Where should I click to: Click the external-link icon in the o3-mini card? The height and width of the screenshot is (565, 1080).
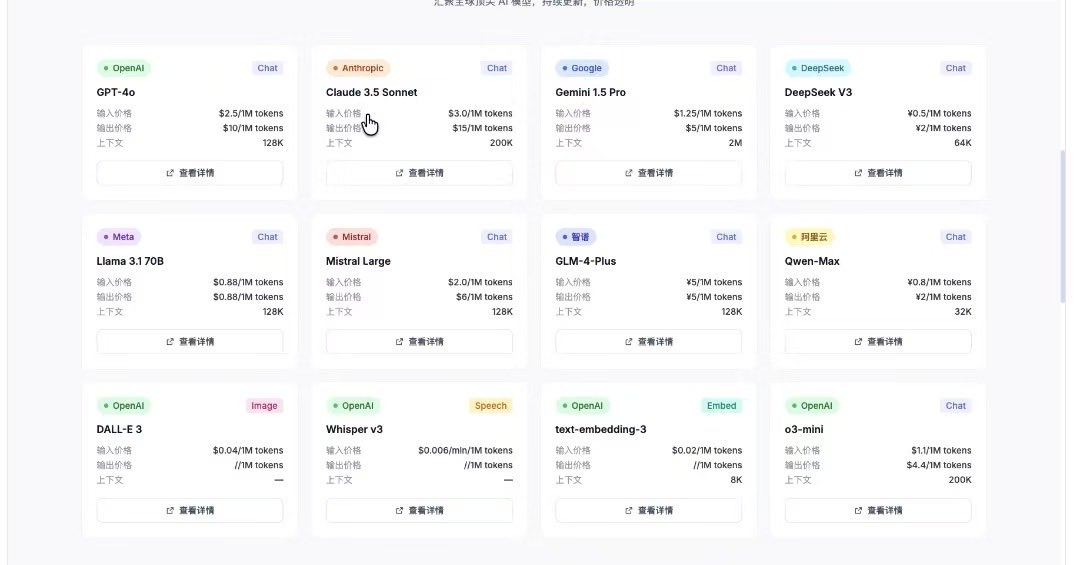pos(858,511)
